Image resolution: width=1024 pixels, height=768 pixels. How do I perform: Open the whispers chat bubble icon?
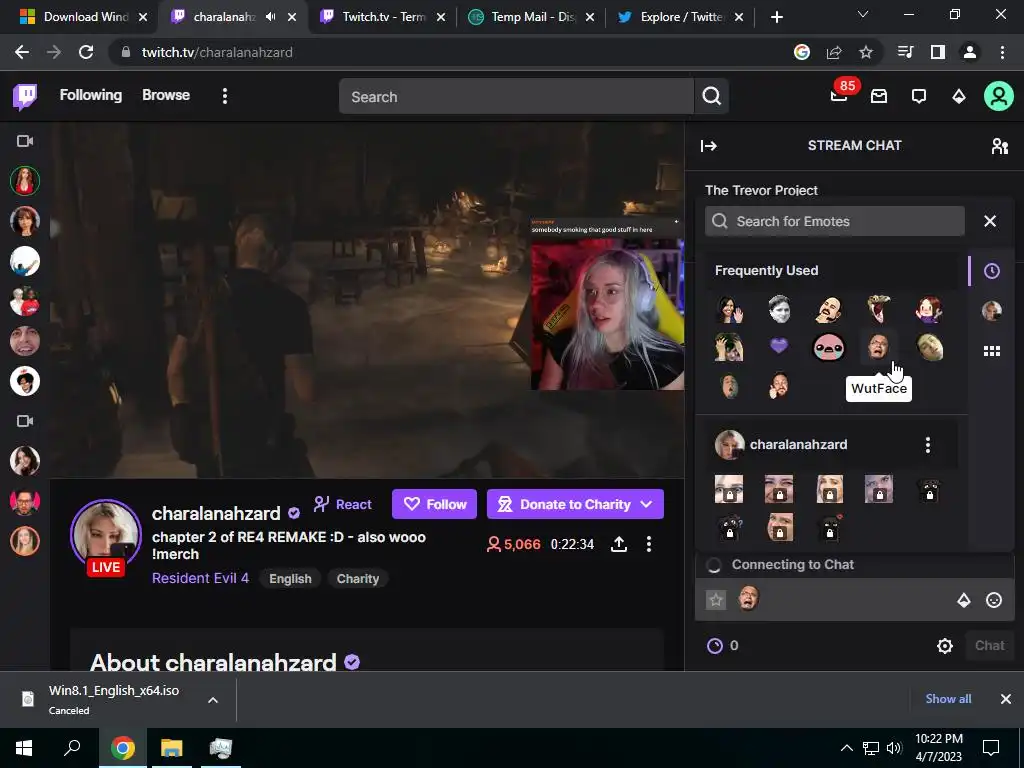pyautogui.click(x=919, y=97)
